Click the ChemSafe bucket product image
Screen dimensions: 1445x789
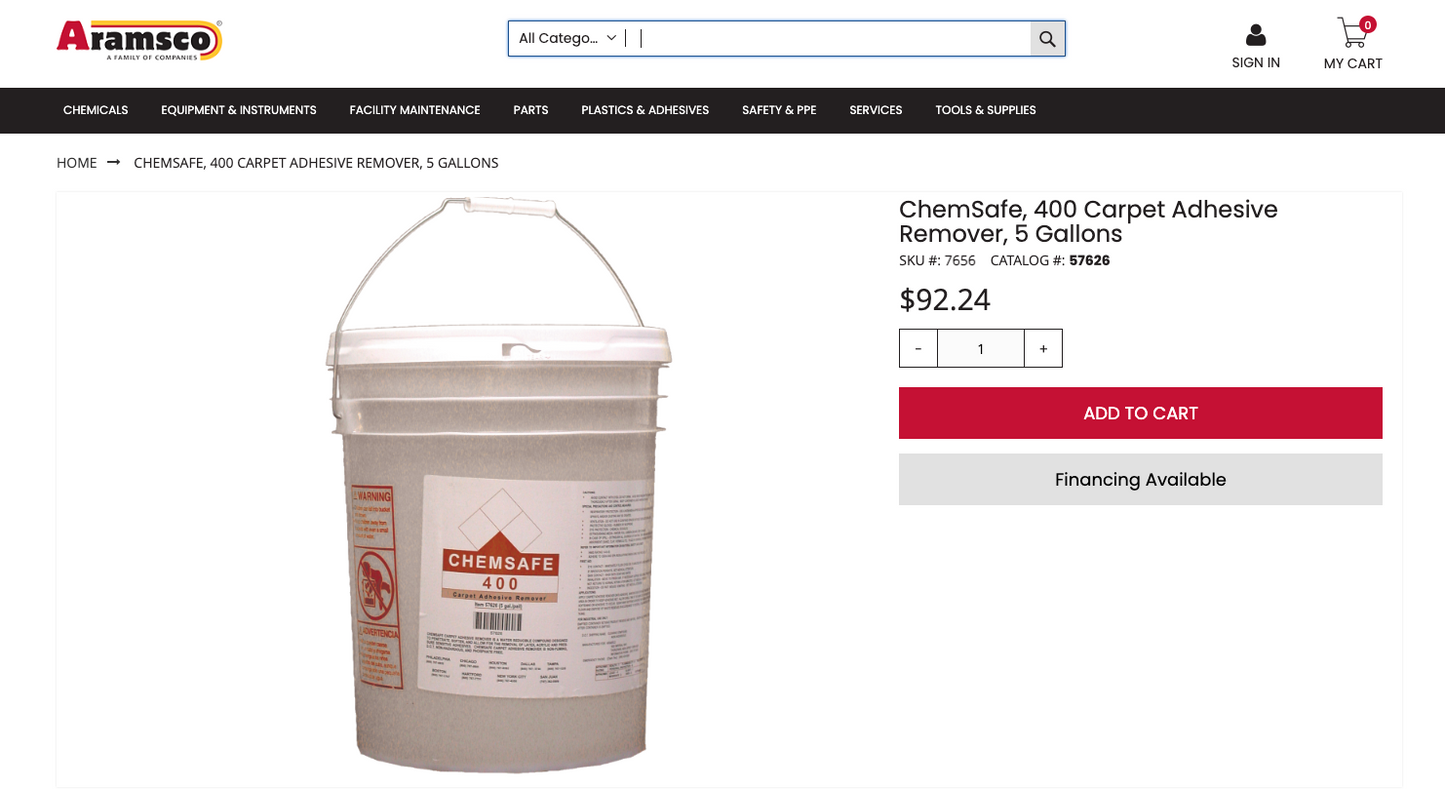pos(500,485)
